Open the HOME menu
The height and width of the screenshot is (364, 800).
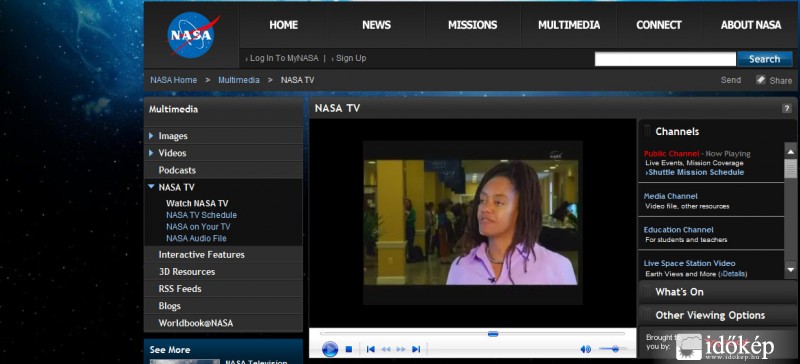[284, 25]
